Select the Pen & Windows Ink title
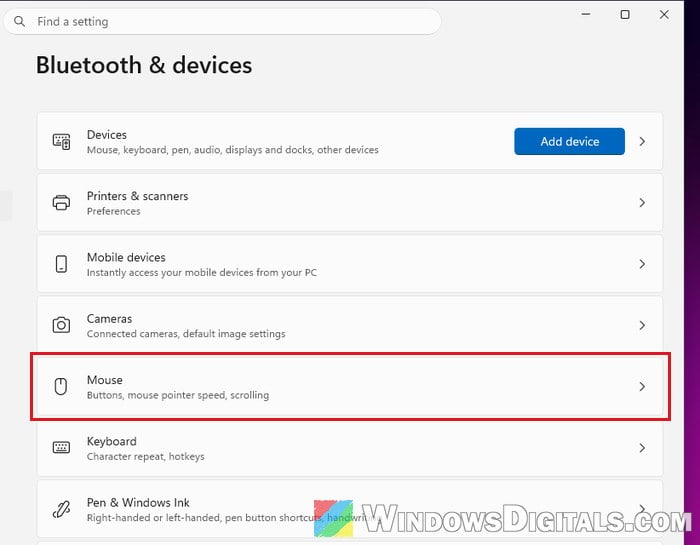This screenshot has width=700, height=545. coord(138,502)
